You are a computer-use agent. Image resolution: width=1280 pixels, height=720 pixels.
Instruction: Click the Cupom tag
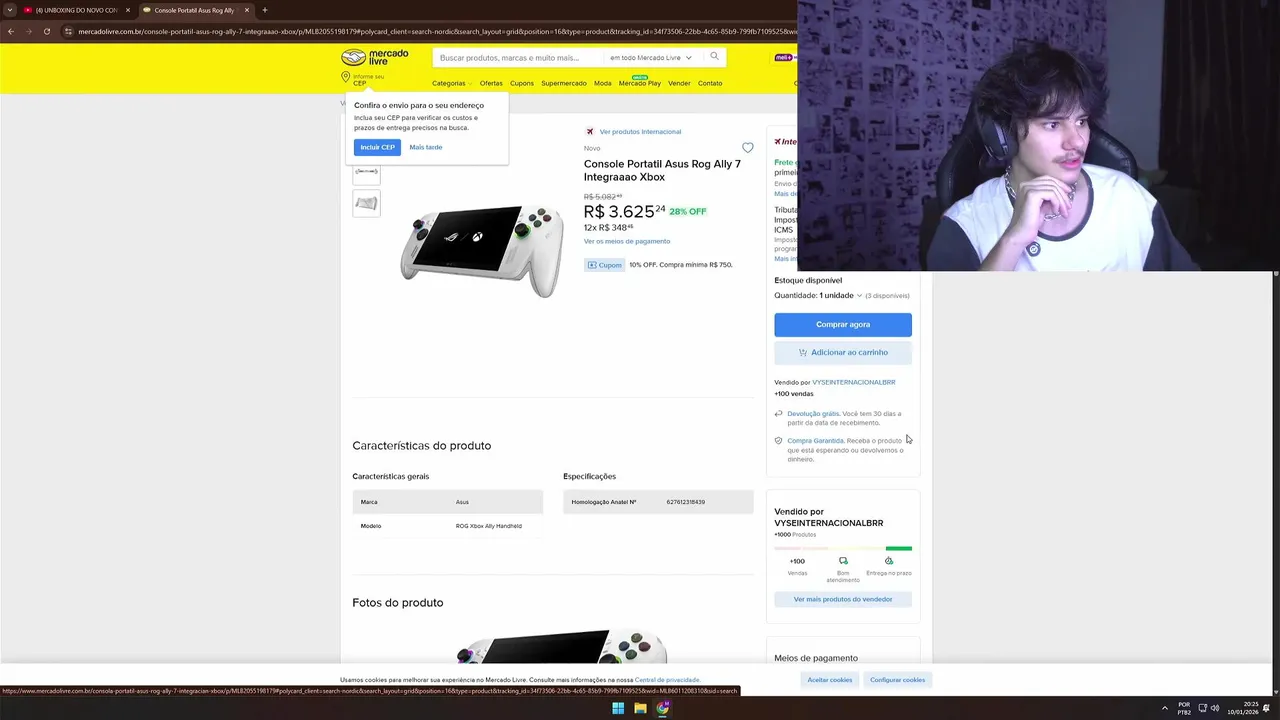pos(604,265)
